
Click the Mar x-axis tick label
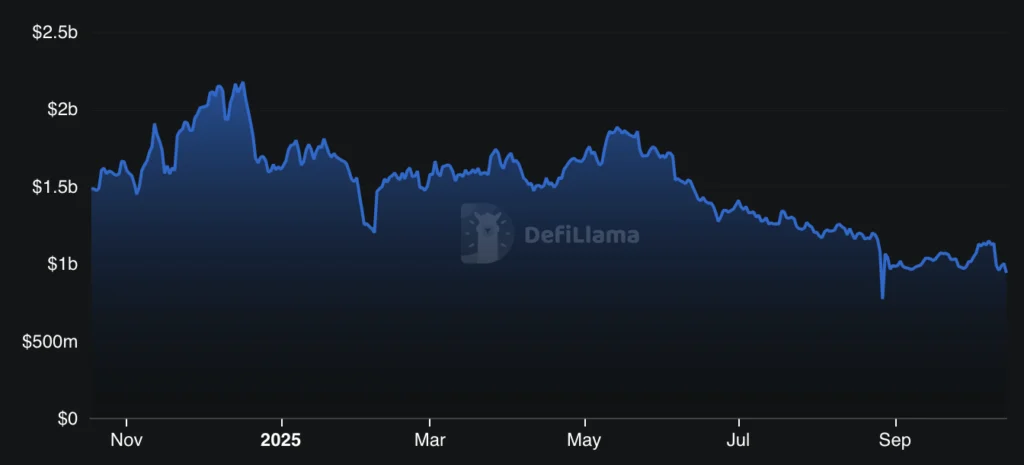tap(430, 440)
